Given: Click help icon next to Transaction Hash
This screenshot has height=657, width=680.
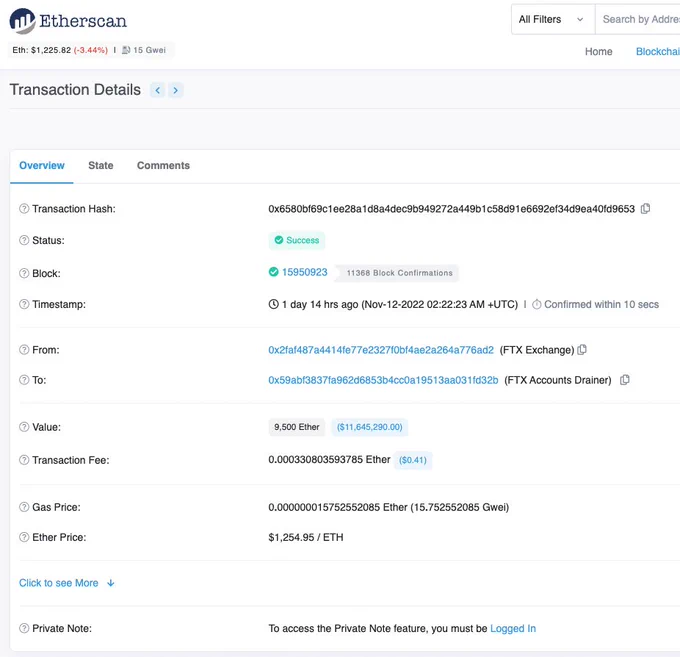Looking at the screenshot, I should [24, 209].
